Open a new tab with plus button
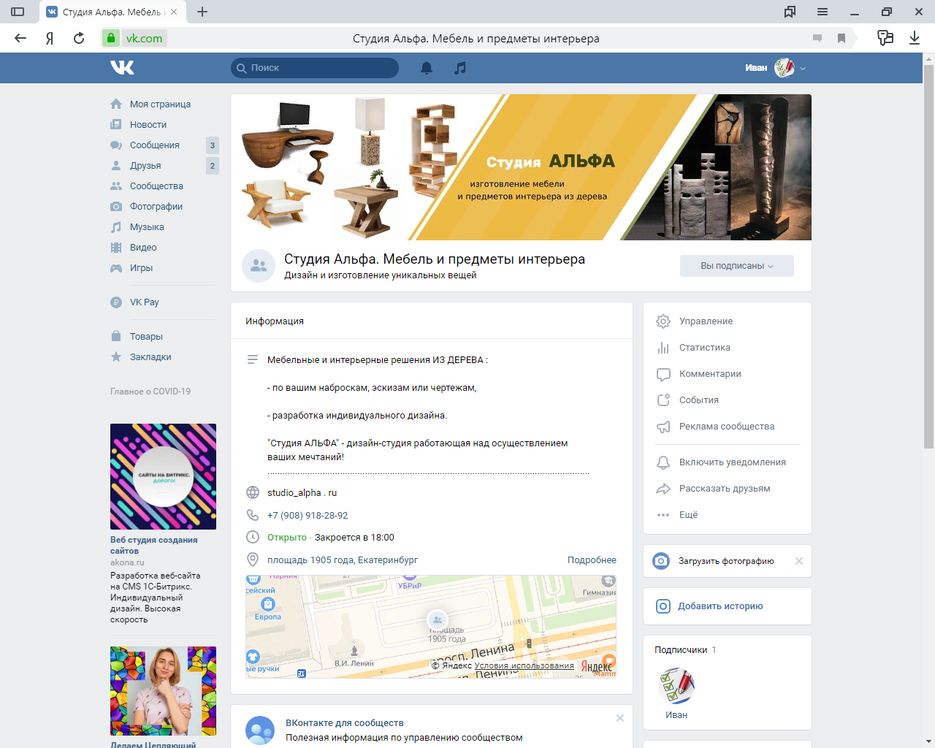 (202, 11)
